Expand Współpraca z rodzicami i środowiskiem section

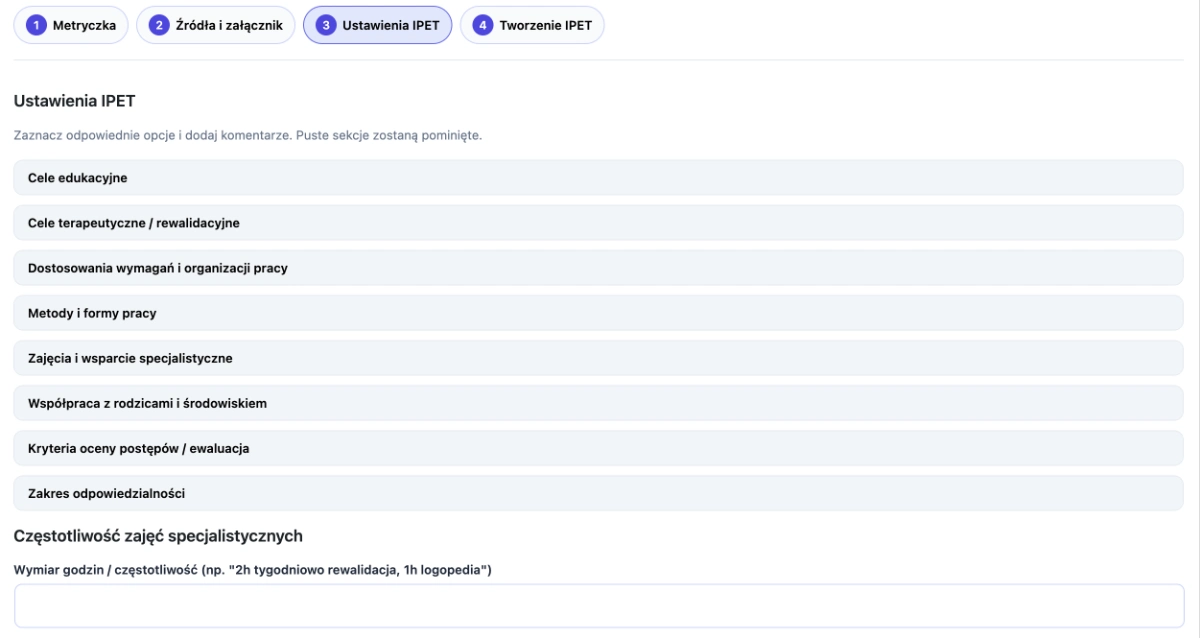pos(598,403)
